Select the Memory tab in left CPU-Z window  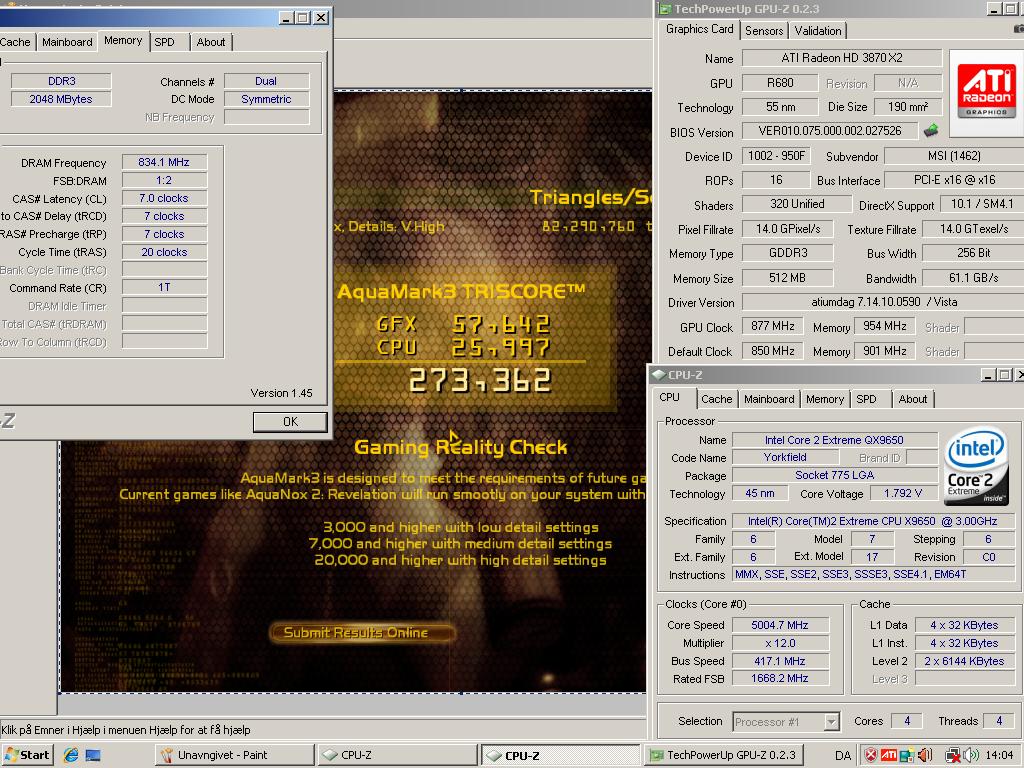(123, 40)
